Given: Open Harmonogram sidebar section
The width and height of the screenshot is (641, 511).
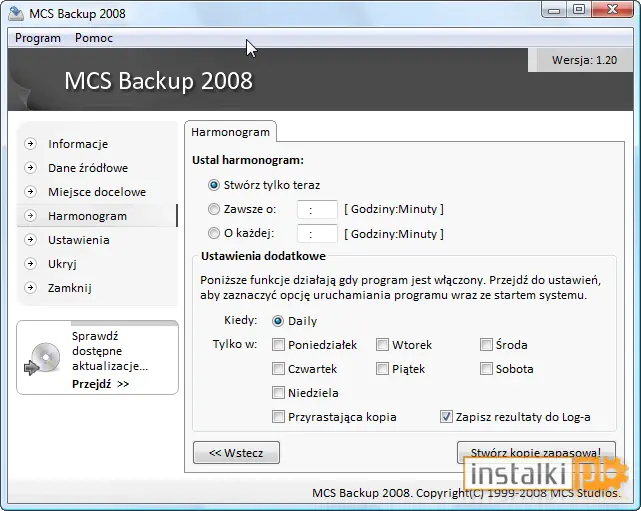Looking at the screenshot, I should (x=87, y=216).
